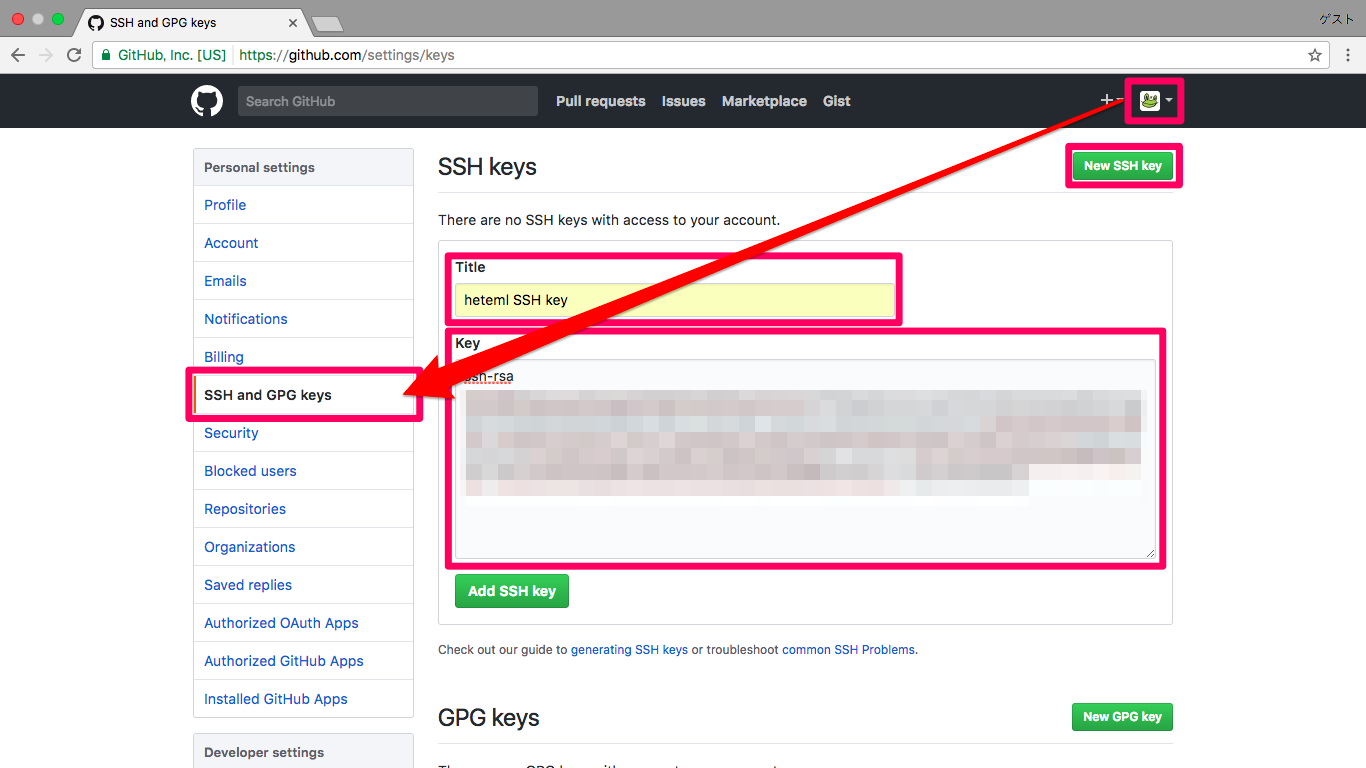The width and height of the screenshot is (1366, 768).
Task: Click the Title input showing heteml SSH key
Action: point(674,299)
